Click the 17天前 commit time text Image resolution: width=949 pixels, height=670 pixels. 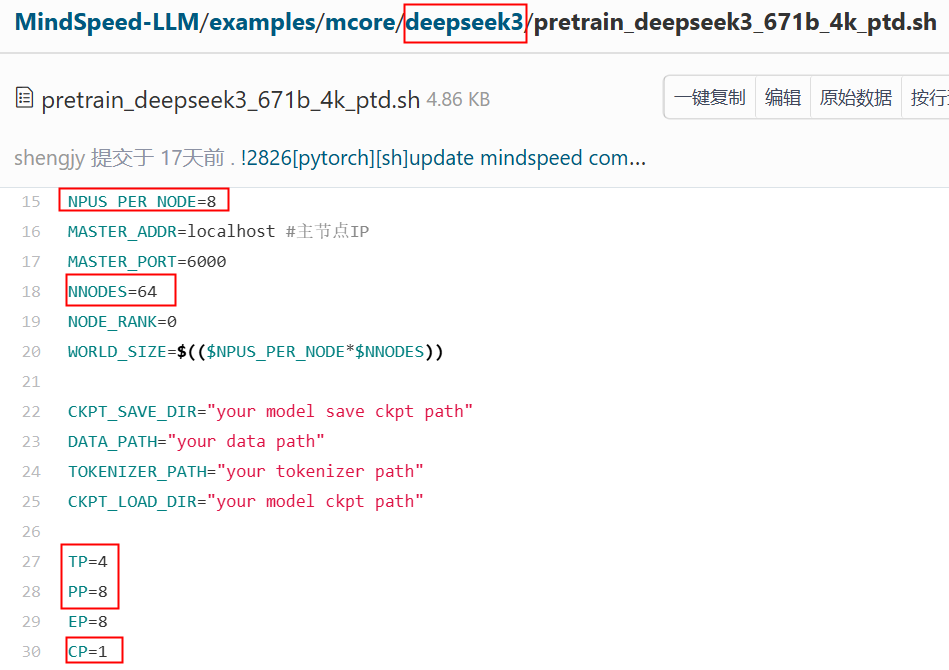click(x=192, y=158)
